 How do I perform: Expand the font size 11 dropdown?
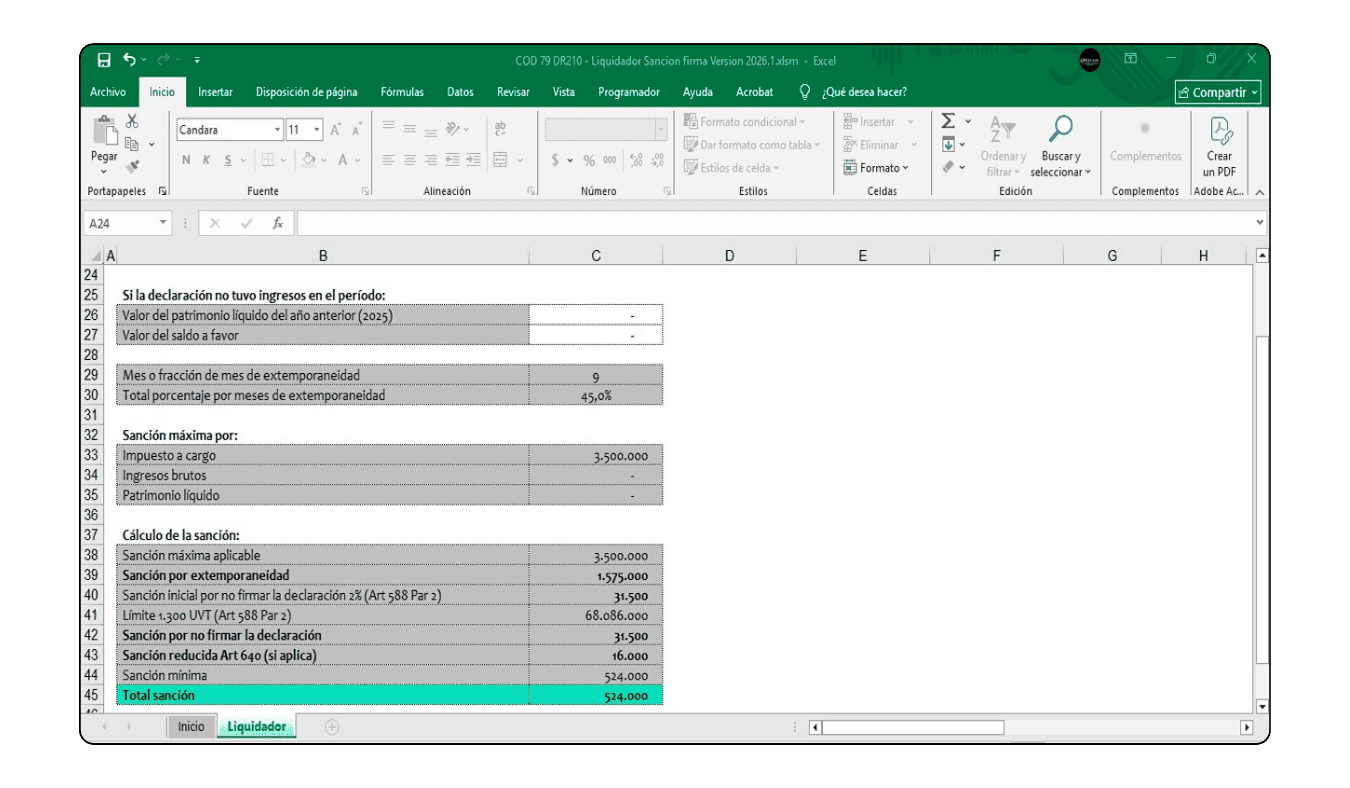317,130
